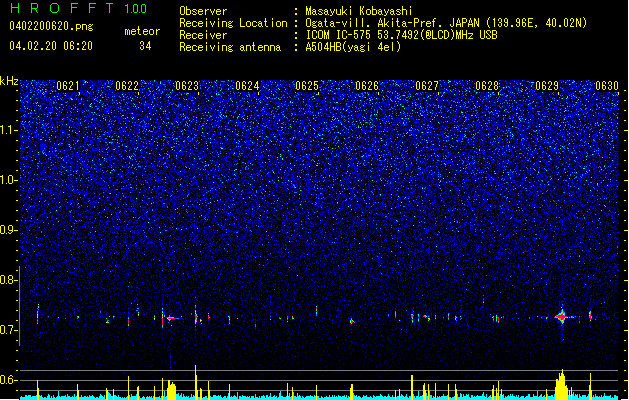629x400 pixels.
Task: Click the 0626 time marker
Action: 367,86
